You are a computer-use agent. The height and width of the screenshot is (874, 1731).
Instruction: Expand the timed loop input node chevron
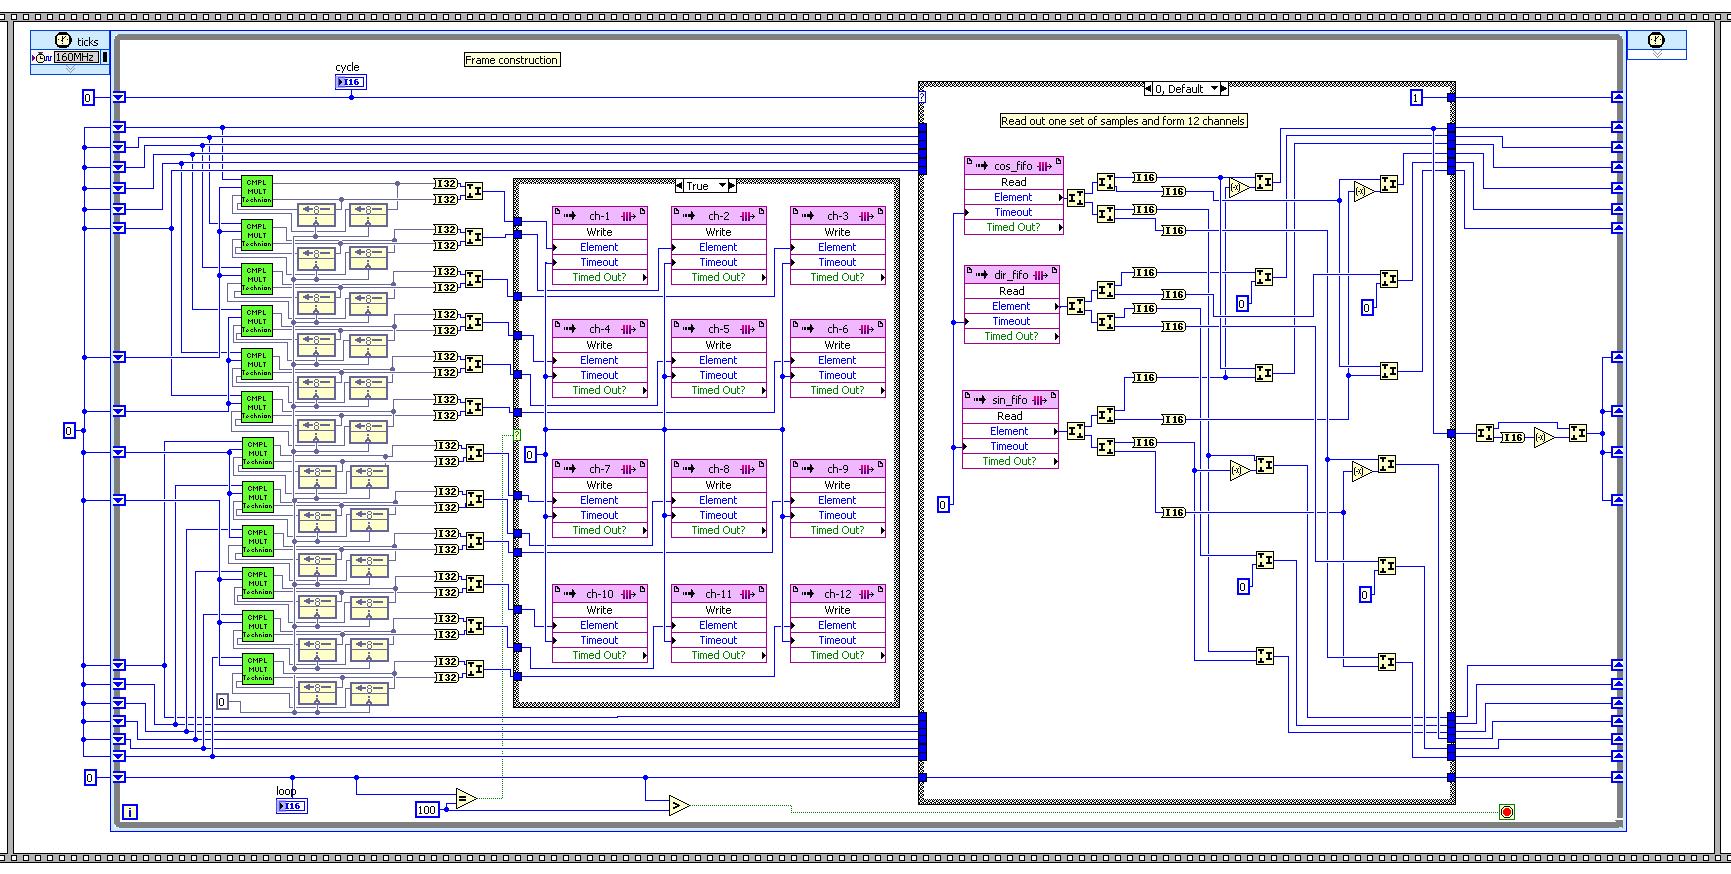(70, 69)
